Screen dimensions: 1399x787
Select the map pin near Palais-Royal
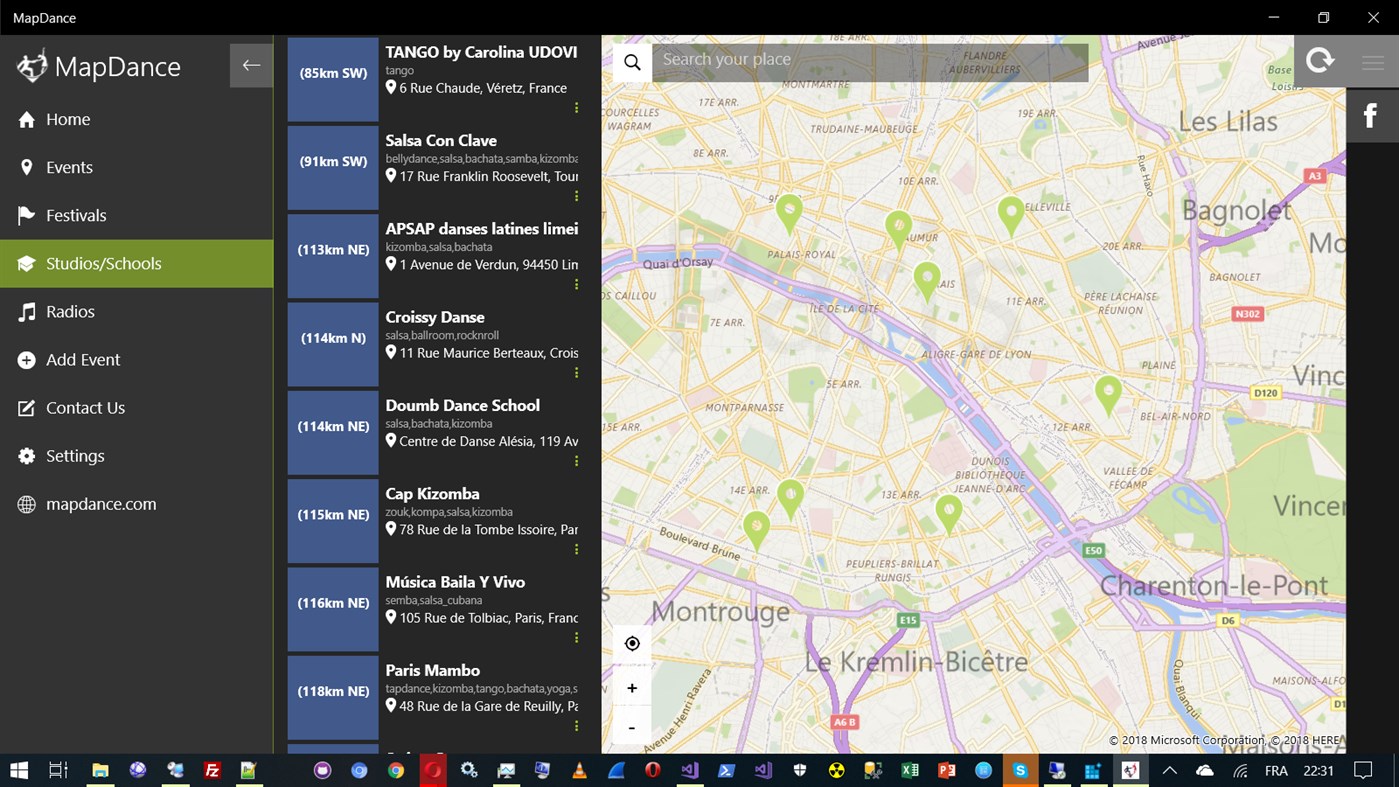coord(789,214)
